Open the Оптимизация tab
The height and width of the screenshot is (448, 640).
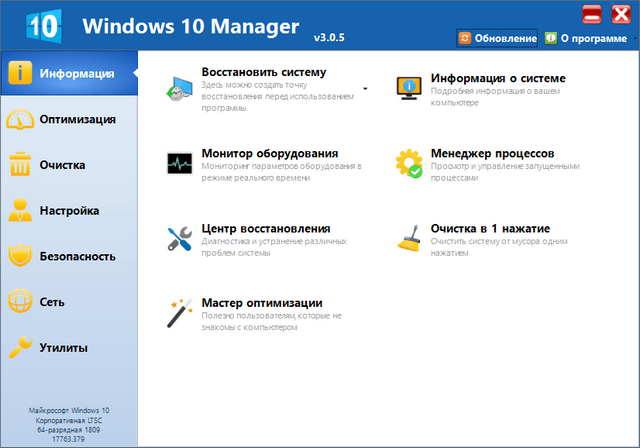coord(69,119)
